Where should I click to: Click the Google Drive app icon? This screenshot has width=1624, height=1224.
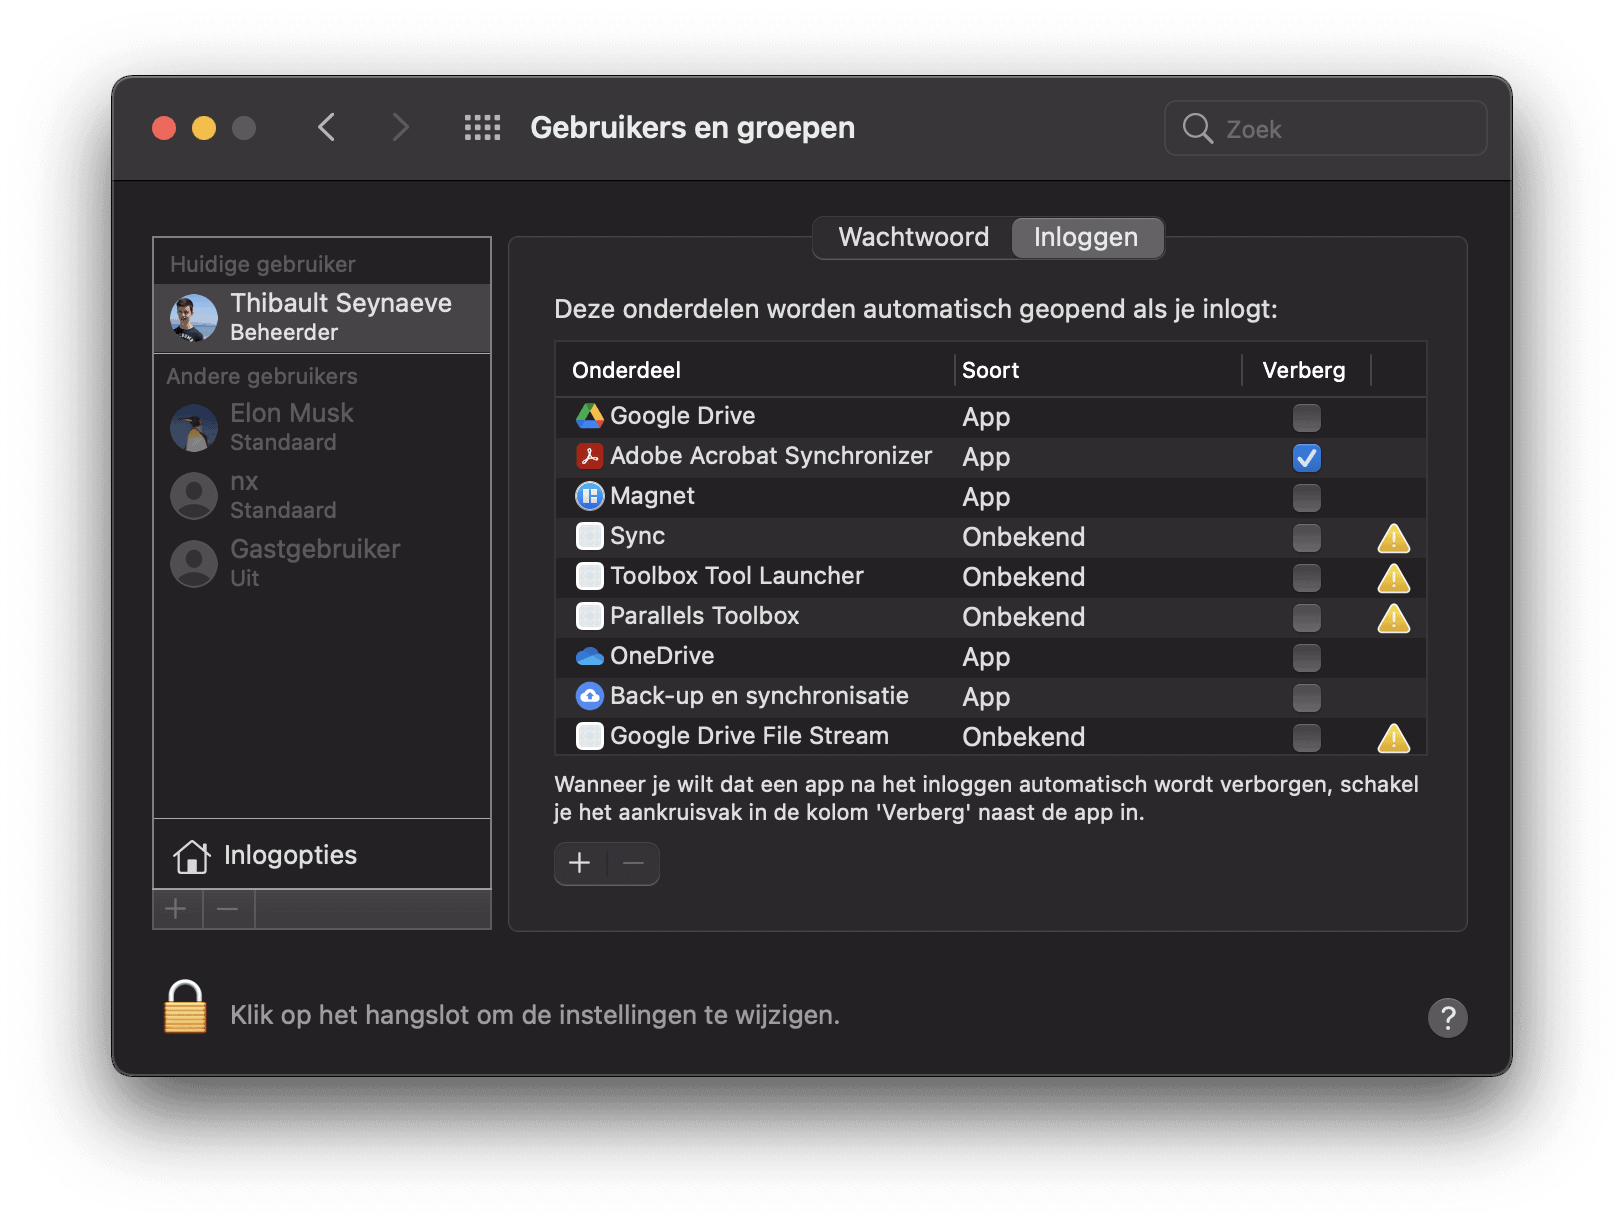589,416
